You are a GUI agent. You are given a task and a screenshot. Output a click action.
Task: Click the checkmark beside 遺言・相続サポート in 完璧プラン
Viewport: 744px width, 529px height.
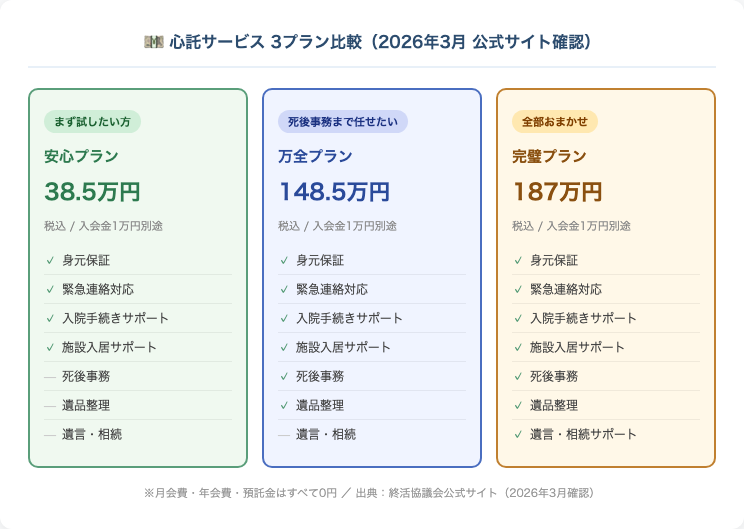point(518,434)
